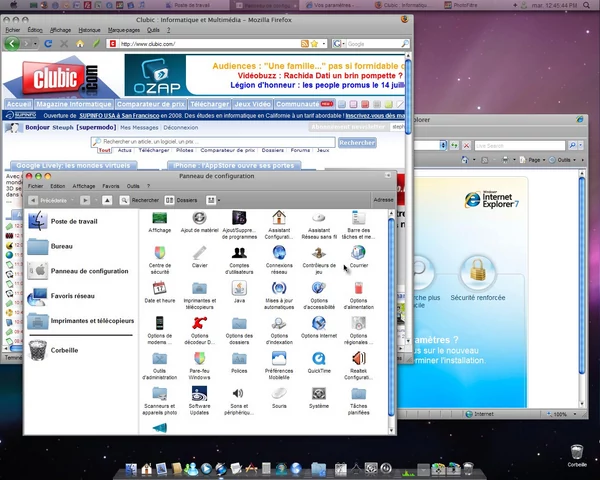Open the Système icon
This screenshot has height=480, width=600.
318,394
